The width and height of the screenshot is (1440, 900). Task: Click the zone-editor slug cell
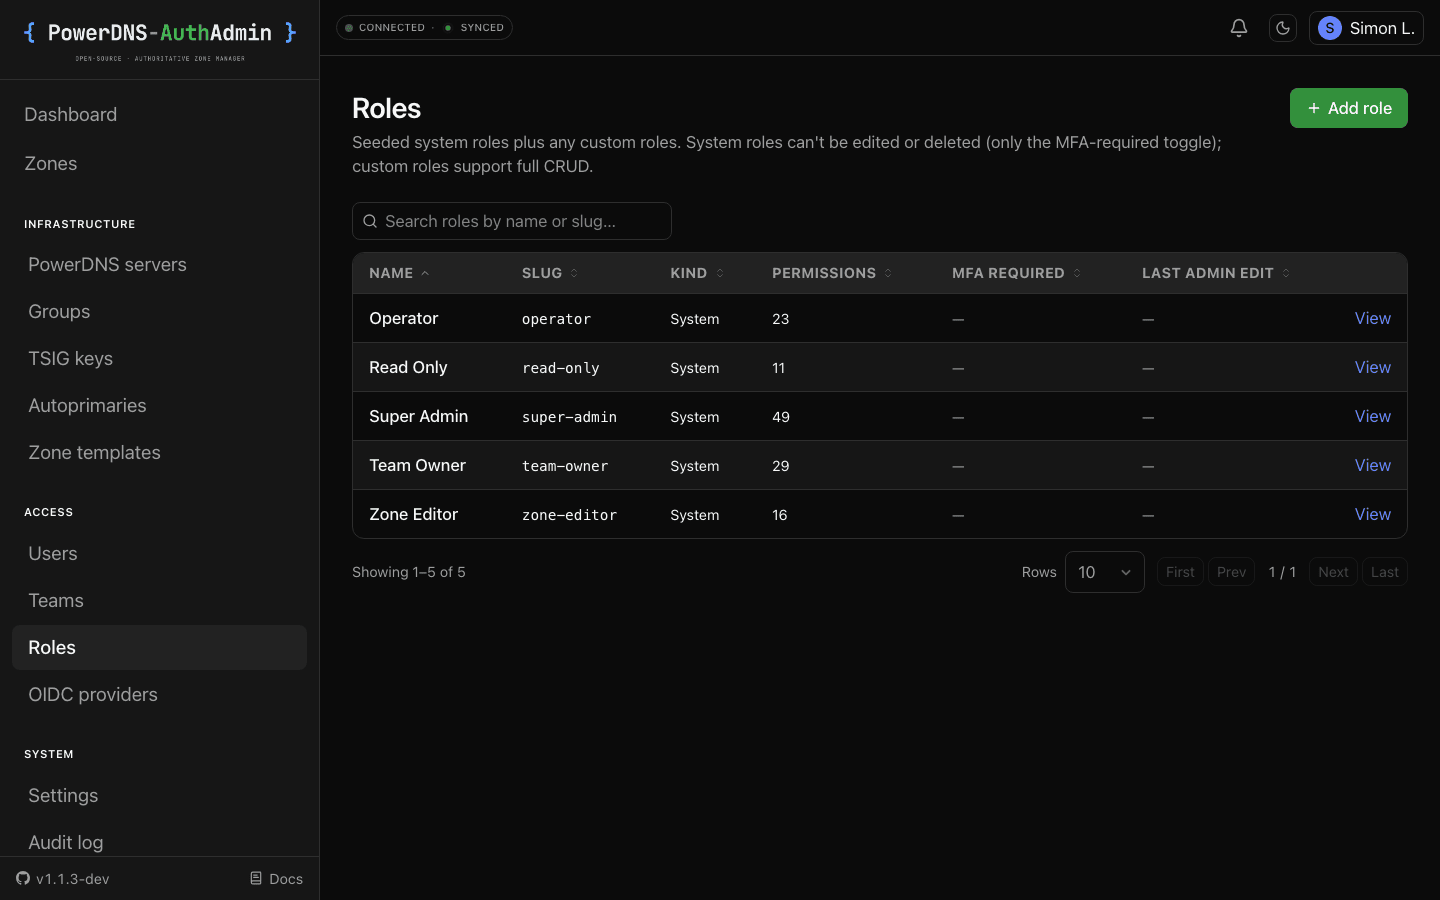569,515
